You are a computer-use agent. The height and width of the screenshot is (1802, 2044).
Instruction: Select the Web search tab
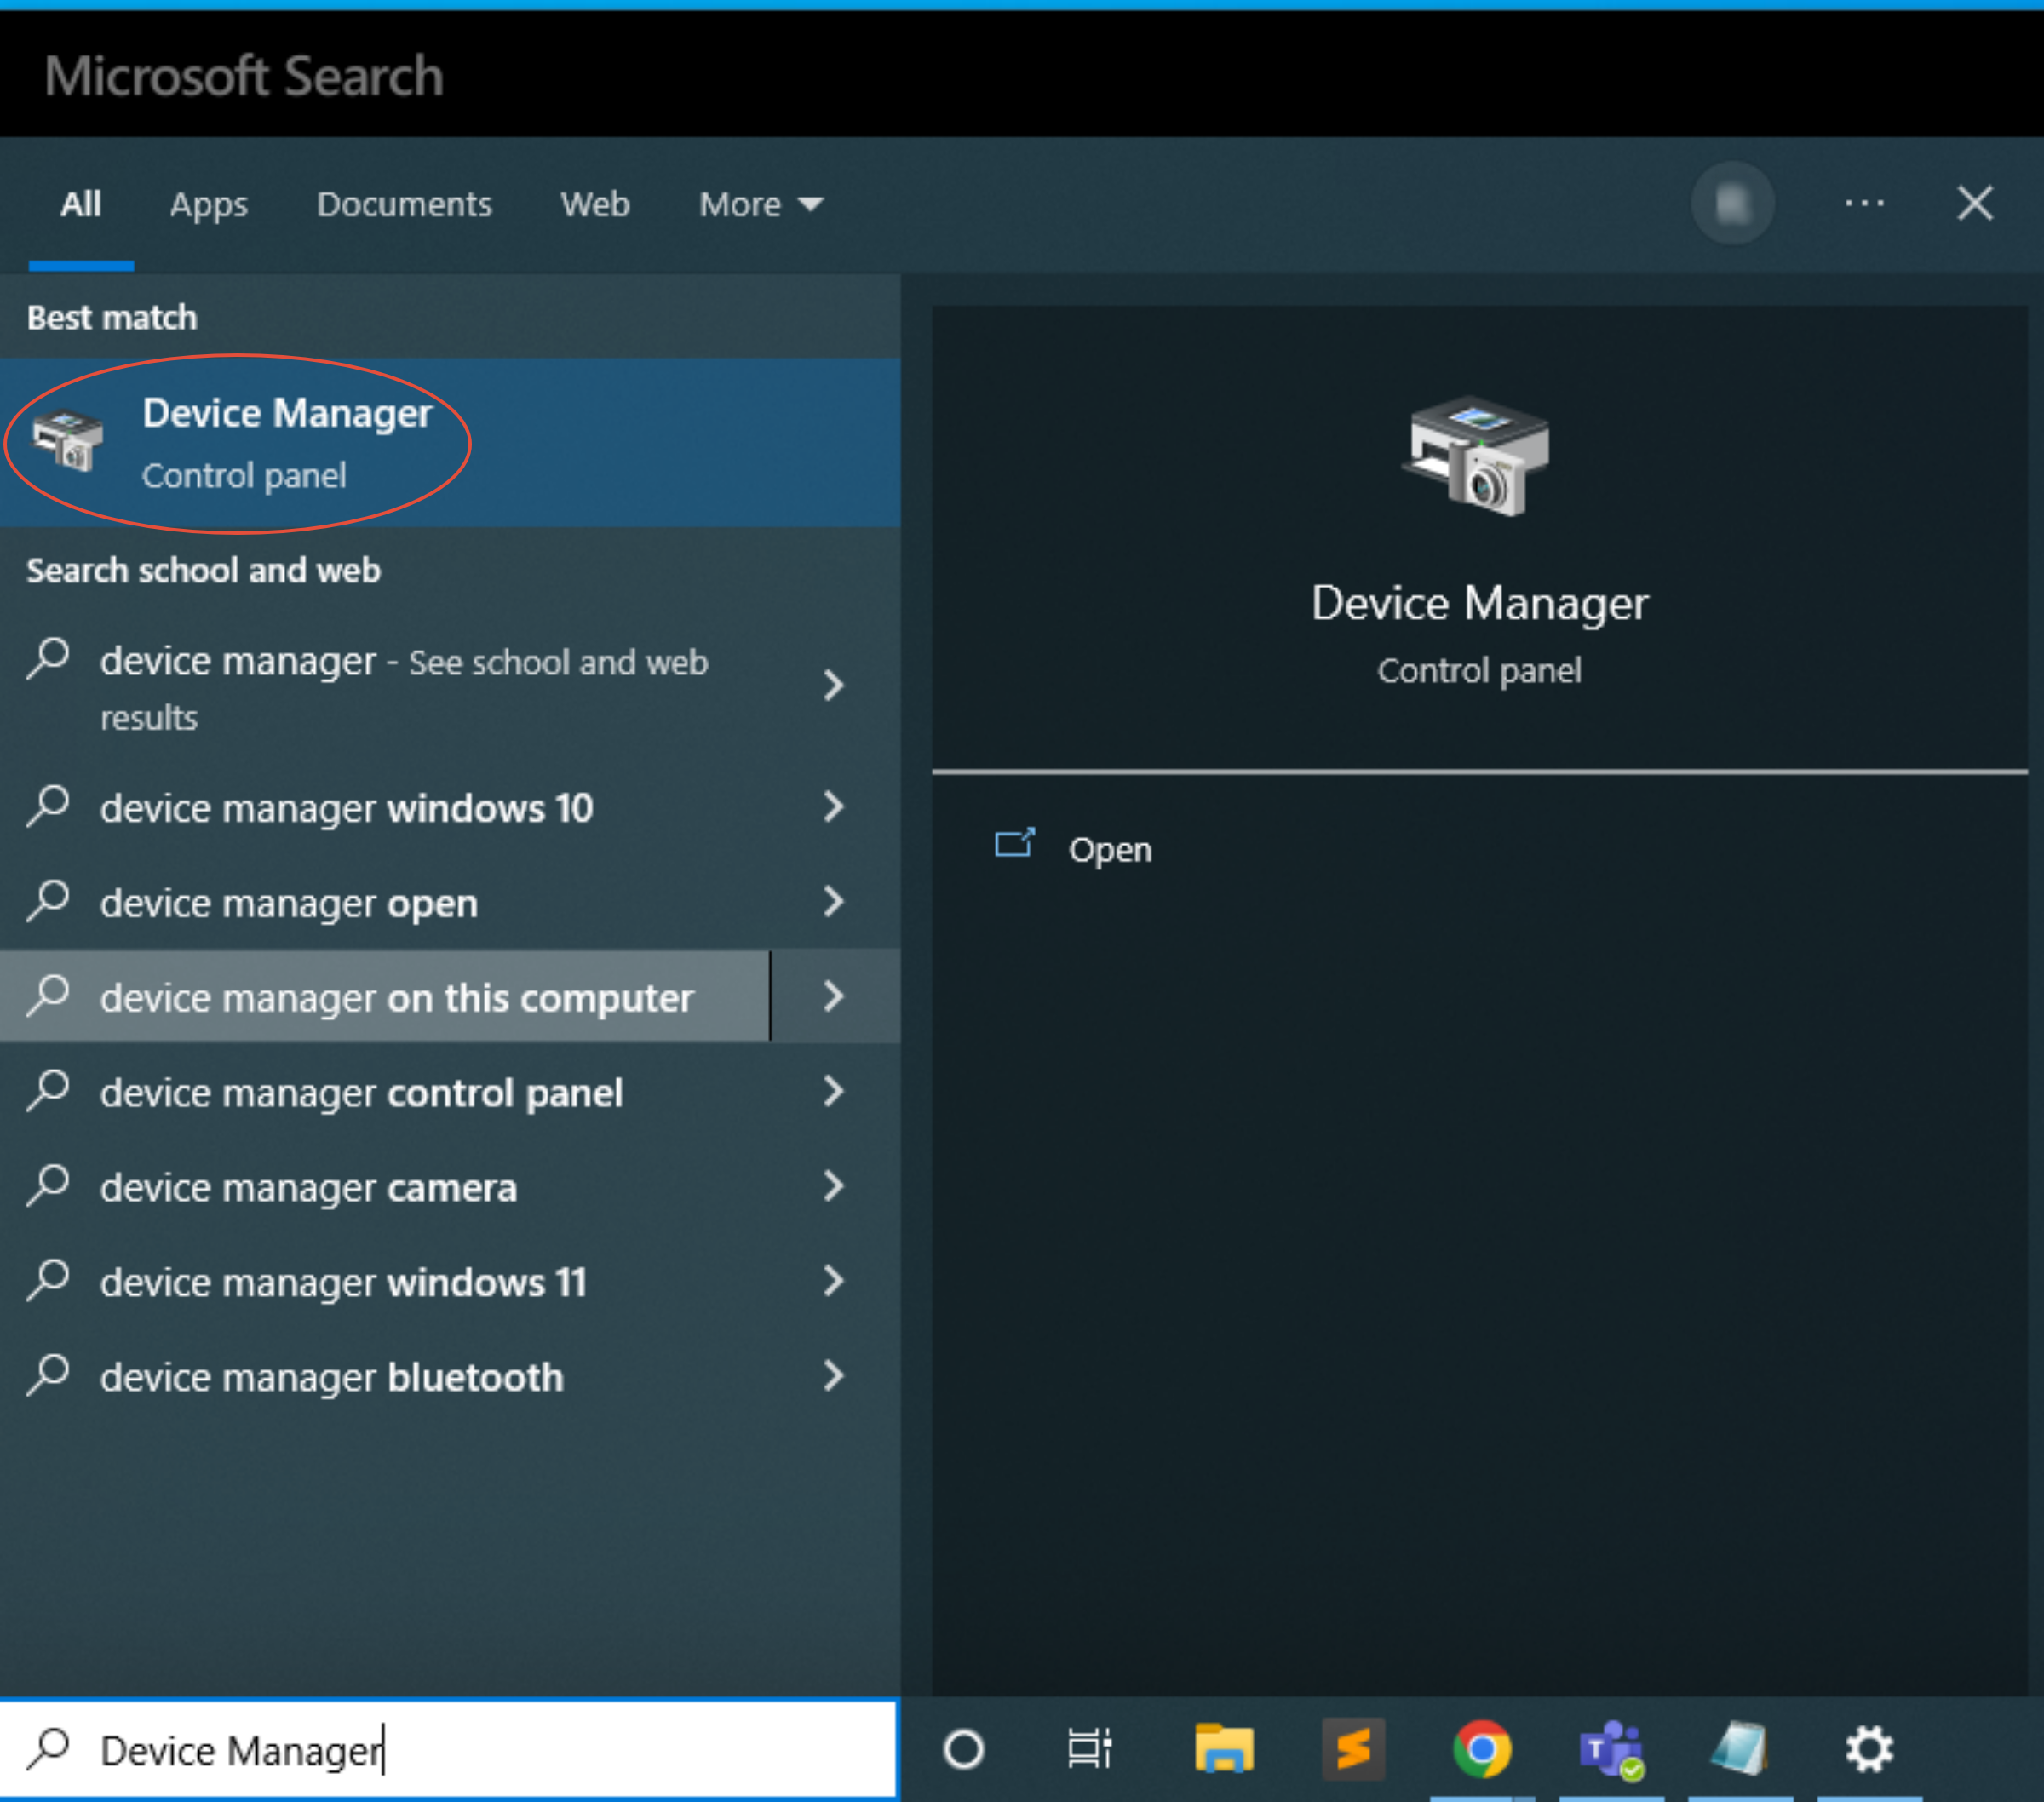coord(595,204)
